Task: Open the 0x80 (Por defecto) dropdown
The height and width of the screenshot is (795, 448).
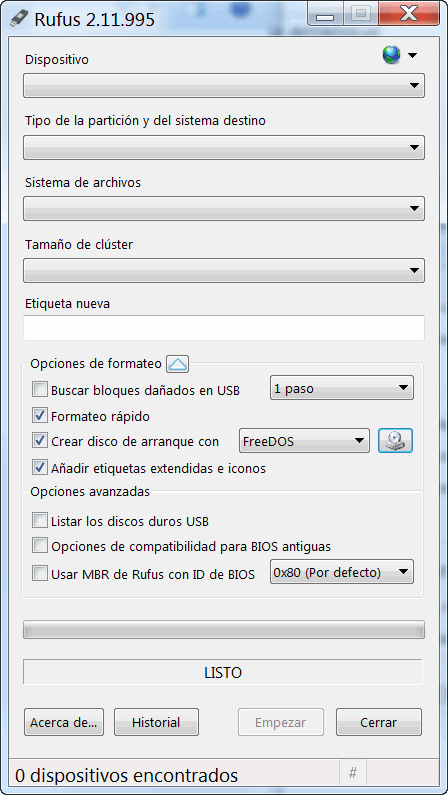Action: pyautogui.click(x=342, y=572)
